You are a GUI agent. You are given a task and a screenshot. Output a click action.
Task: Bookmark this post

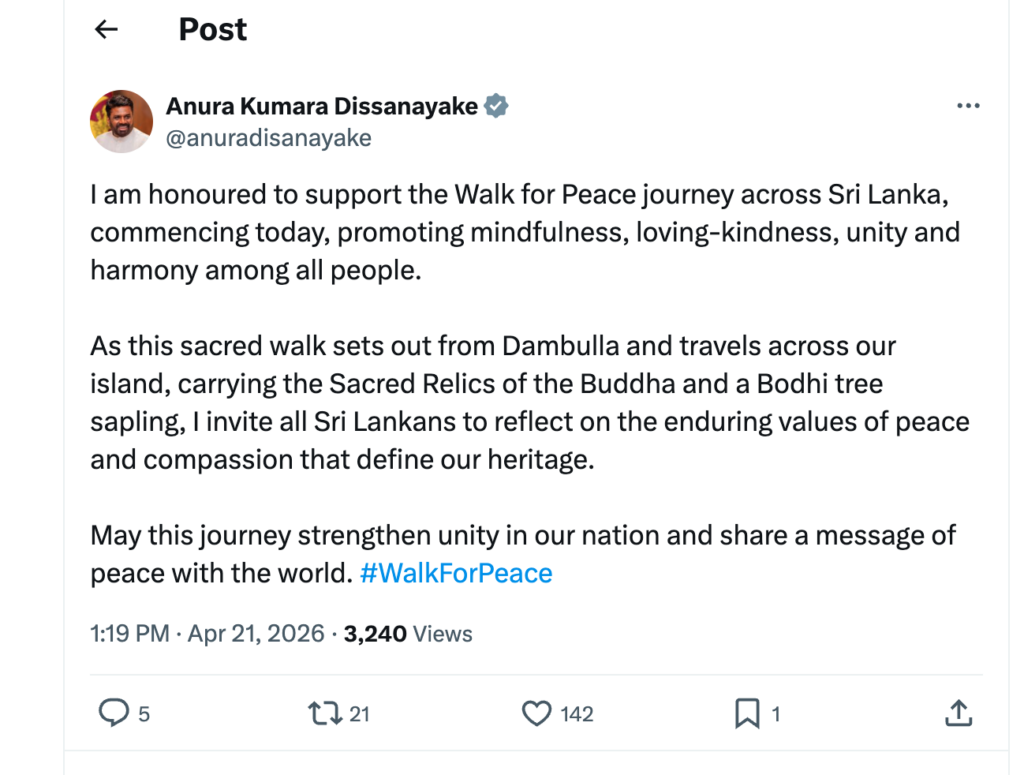[747, 713]
